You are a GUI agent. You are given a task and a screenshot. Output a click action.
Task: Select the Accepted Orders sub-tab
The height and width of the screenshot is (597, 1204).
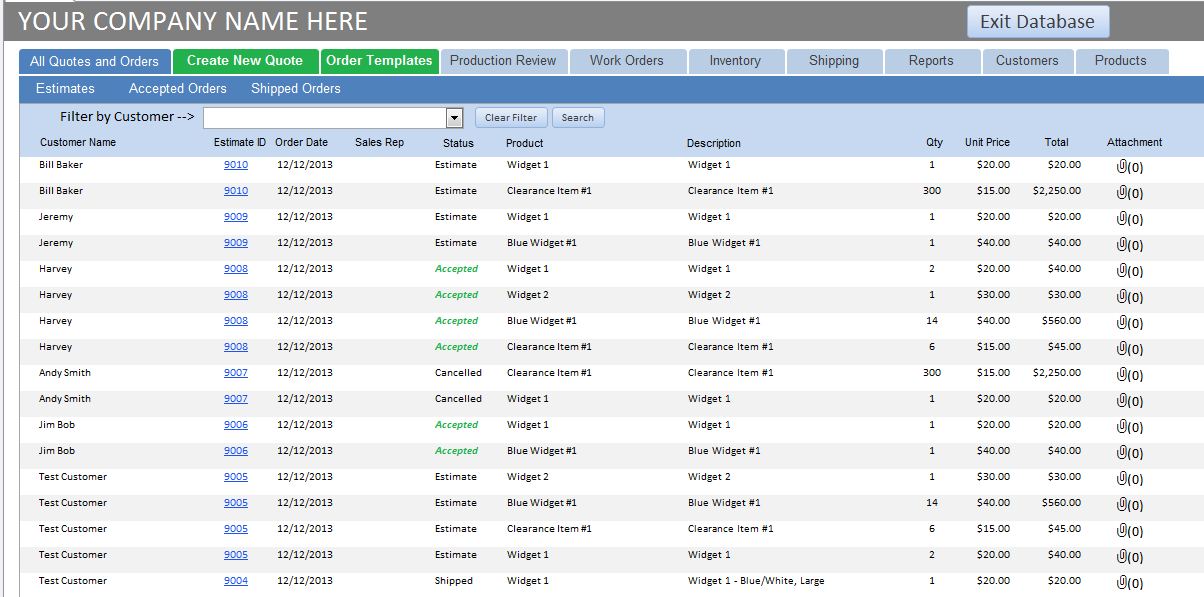click(177, 89)
